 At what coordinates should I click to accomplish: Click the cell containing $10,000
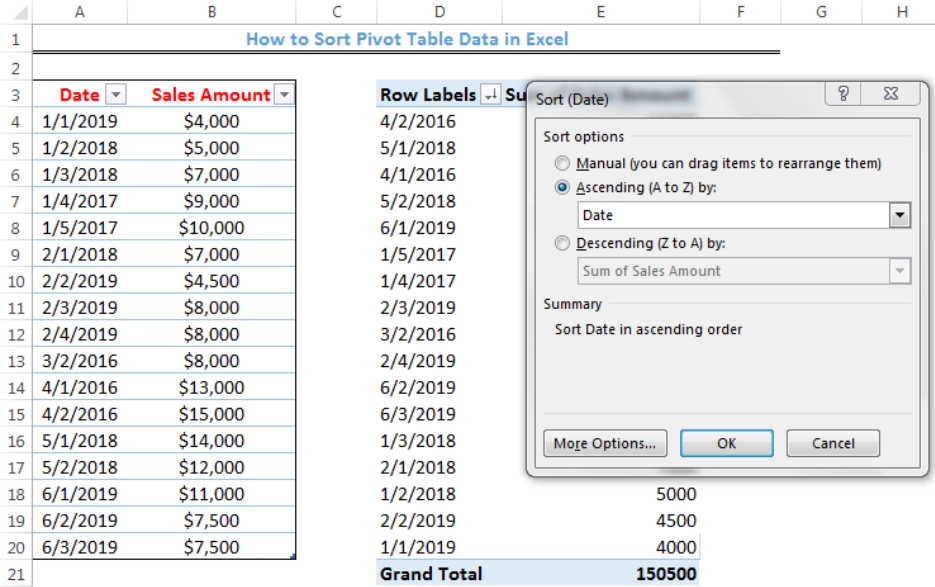coord(212,225)
